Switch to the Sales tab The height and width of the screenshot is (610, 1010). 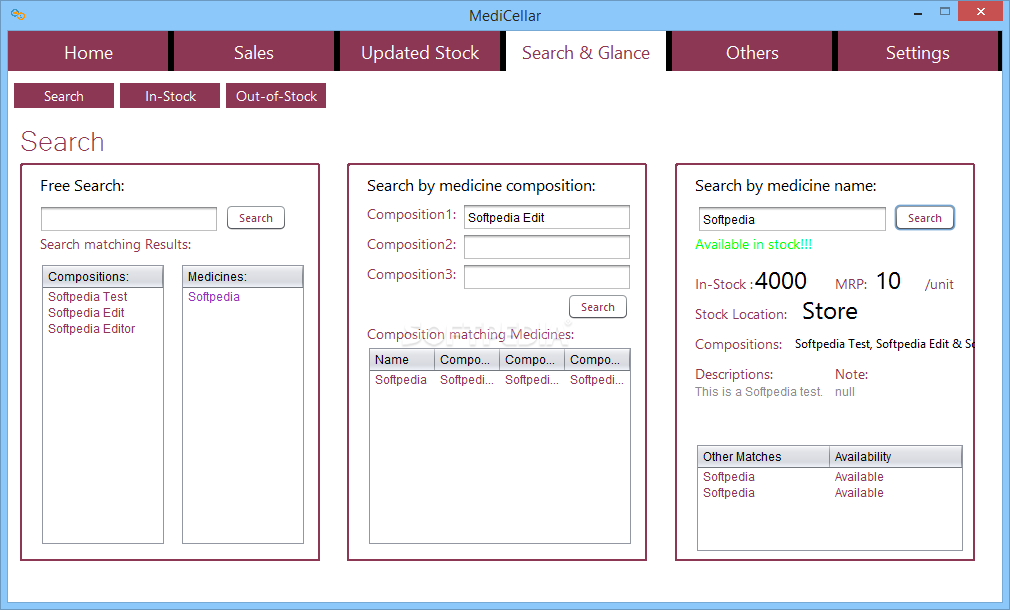[x=254, y=52]
